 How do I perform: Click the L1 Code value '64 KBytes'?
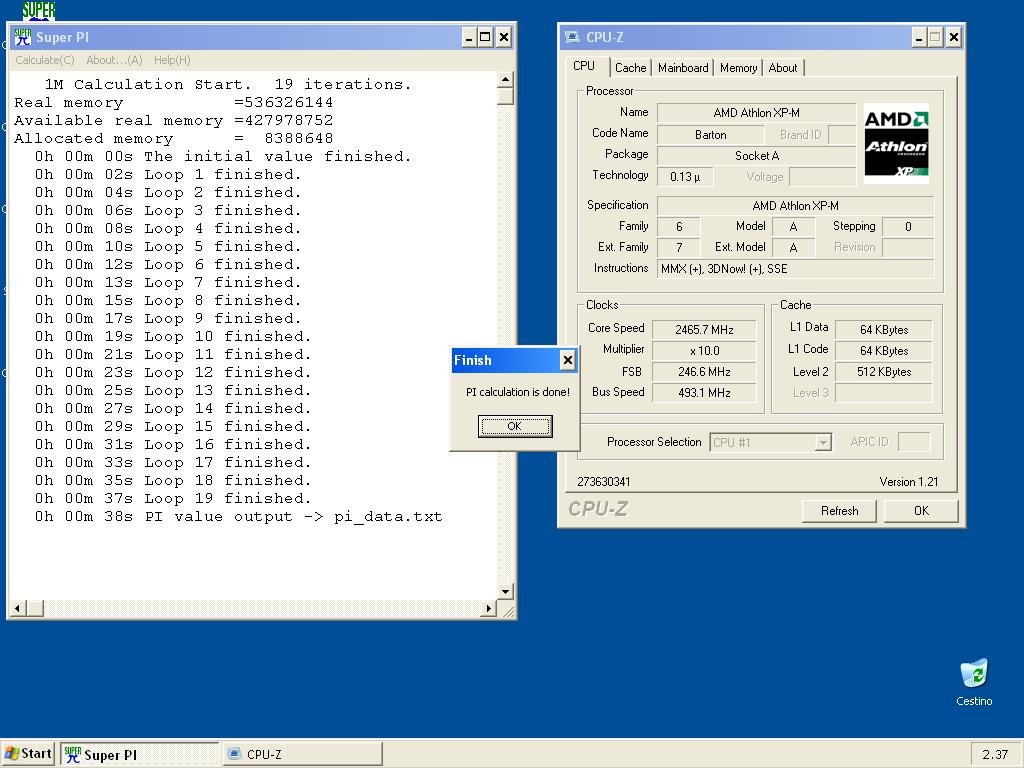point(884,351)
